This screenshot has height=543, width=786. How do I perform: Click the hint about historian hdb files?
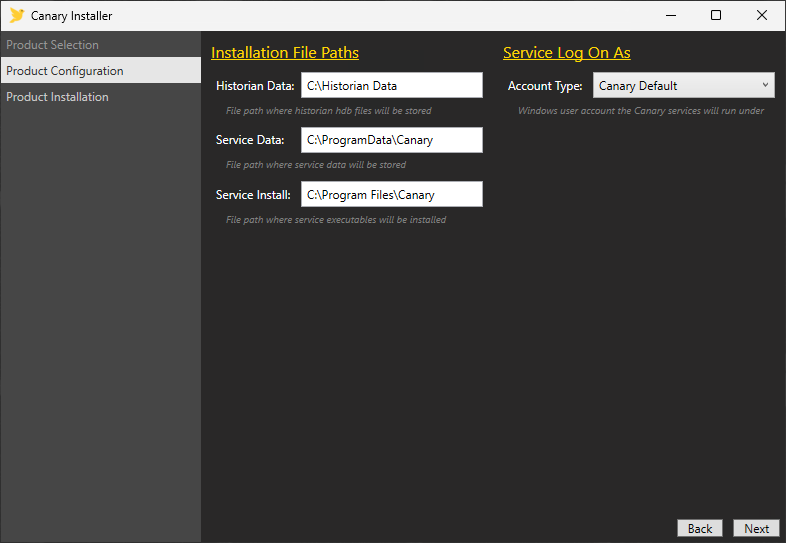[328, 111]
